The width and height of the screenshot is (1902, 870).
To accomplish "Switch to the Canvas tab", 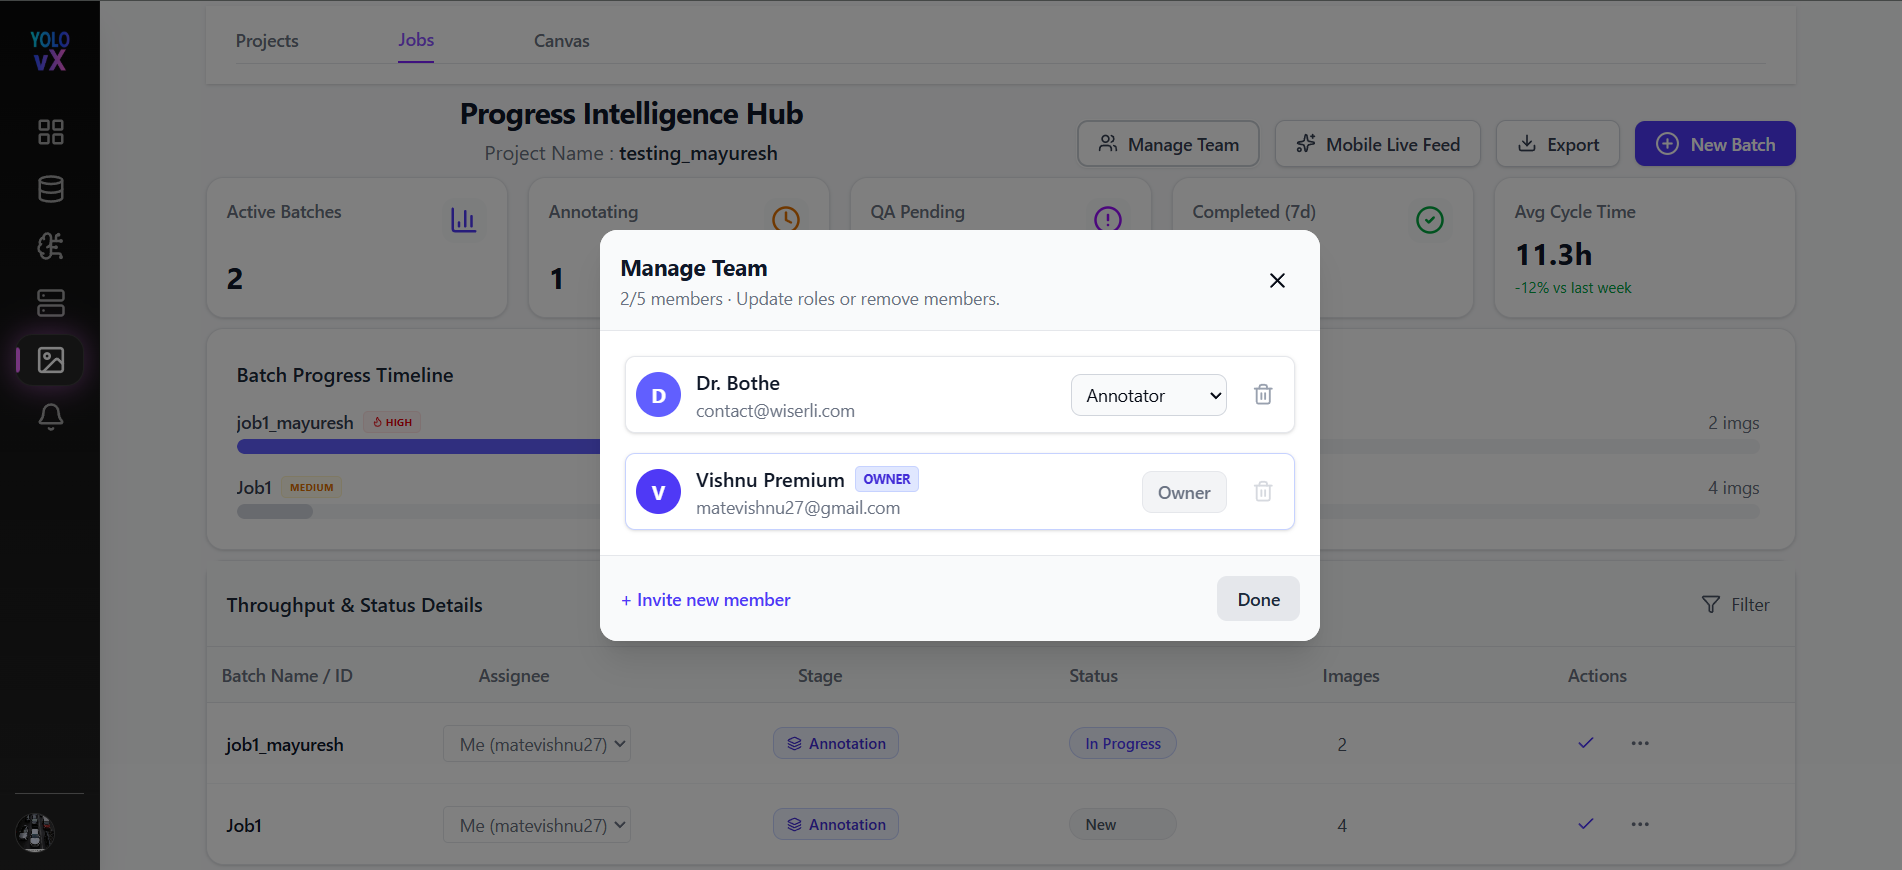I will pos(561,41).
